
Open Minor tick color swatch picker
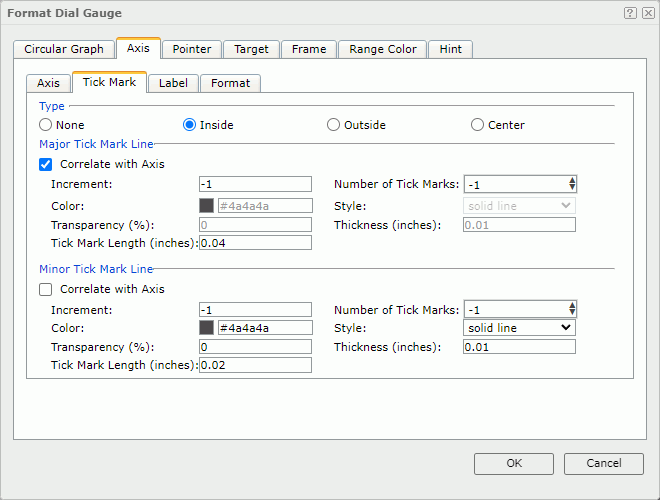tap(206, 328)
